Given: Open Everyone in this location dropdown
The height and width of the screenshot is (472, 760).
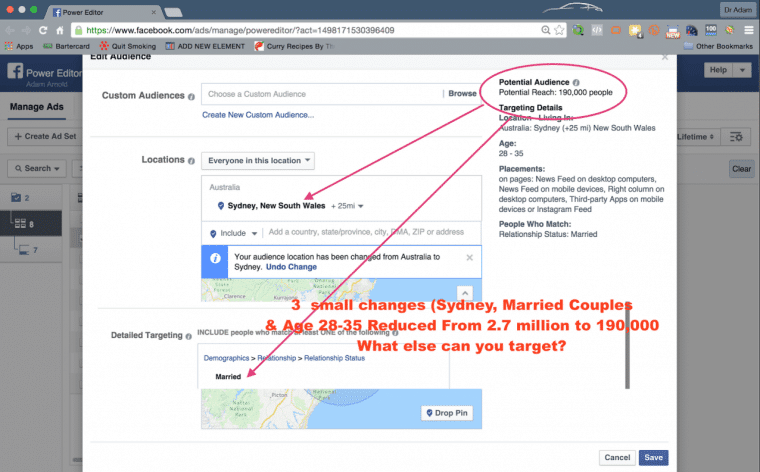Looking at the screenshot, I should coord(258,160).
